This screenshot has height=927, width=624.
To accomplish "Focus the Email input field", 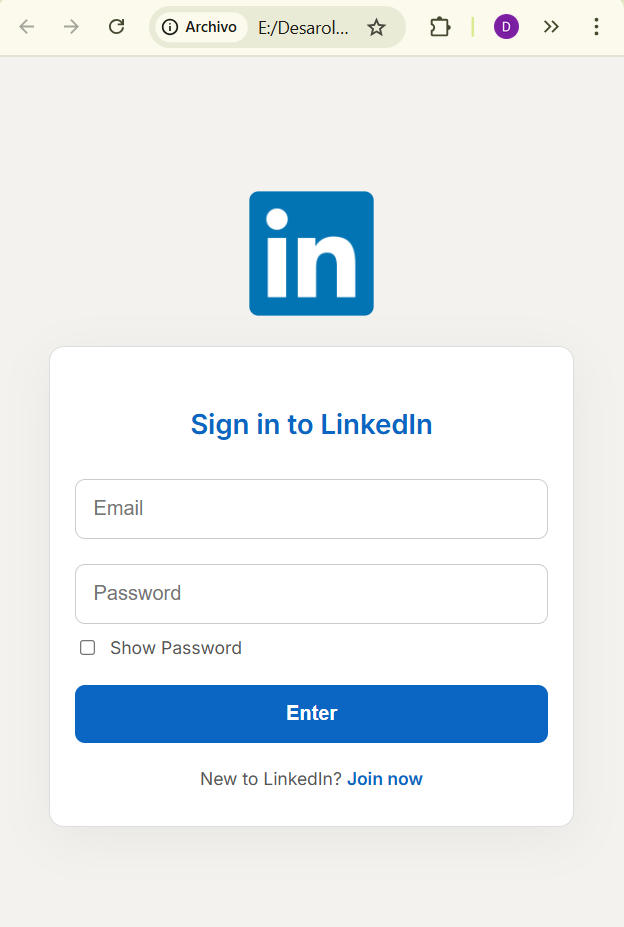I will point(311,509).
